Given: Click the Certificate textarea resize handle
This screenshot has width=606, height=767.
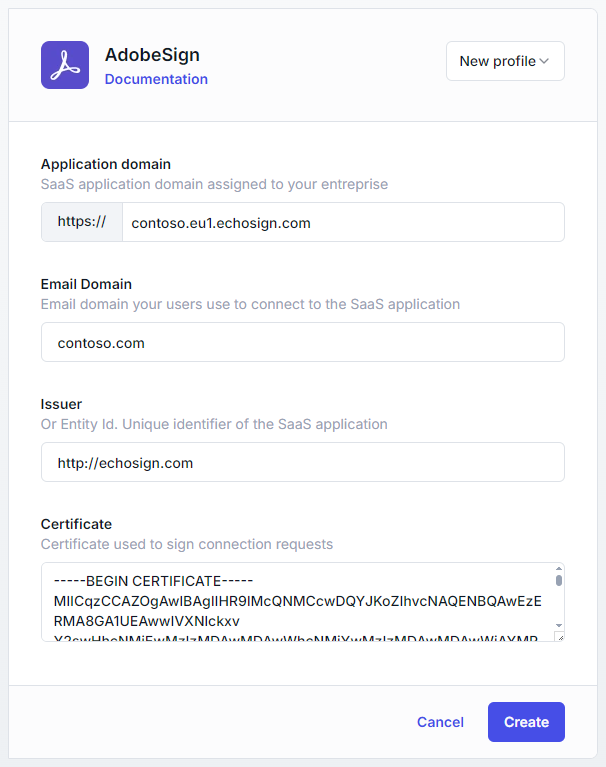Looking at the screenshot, I should point(558,636).
